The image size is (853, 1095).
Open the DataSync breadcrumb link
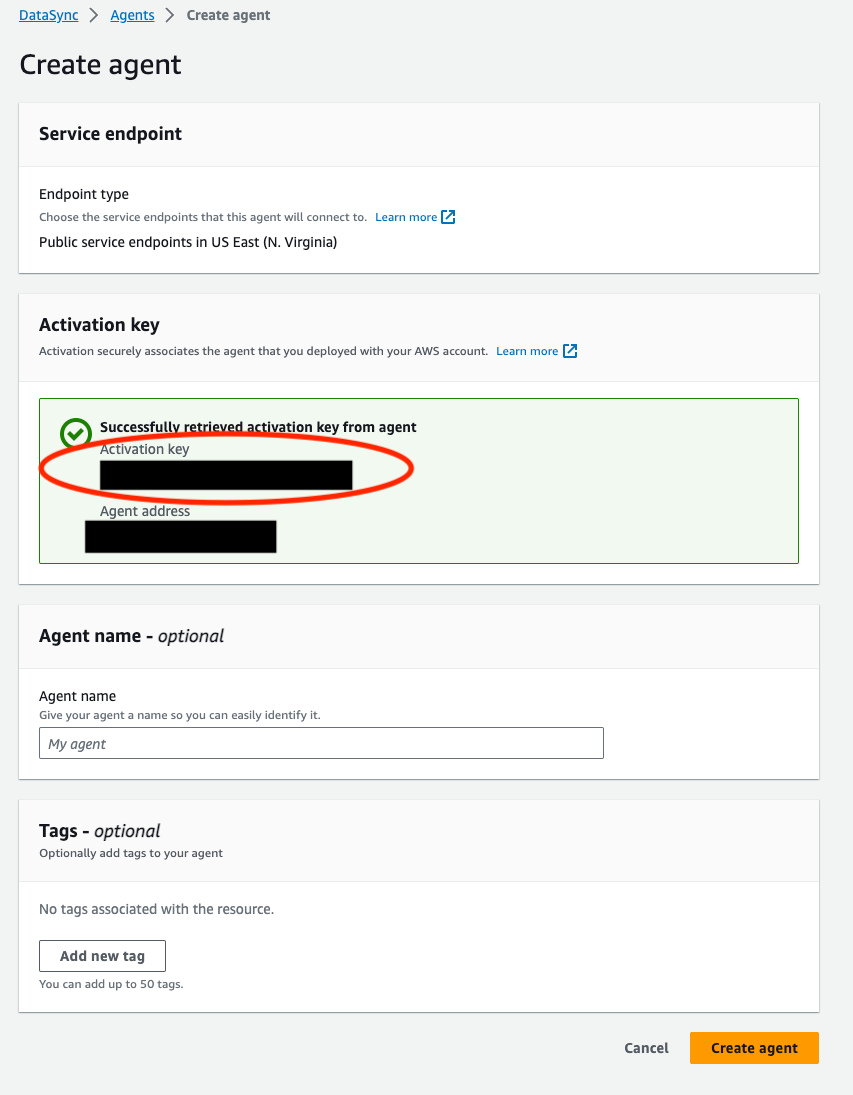point(48,15)
